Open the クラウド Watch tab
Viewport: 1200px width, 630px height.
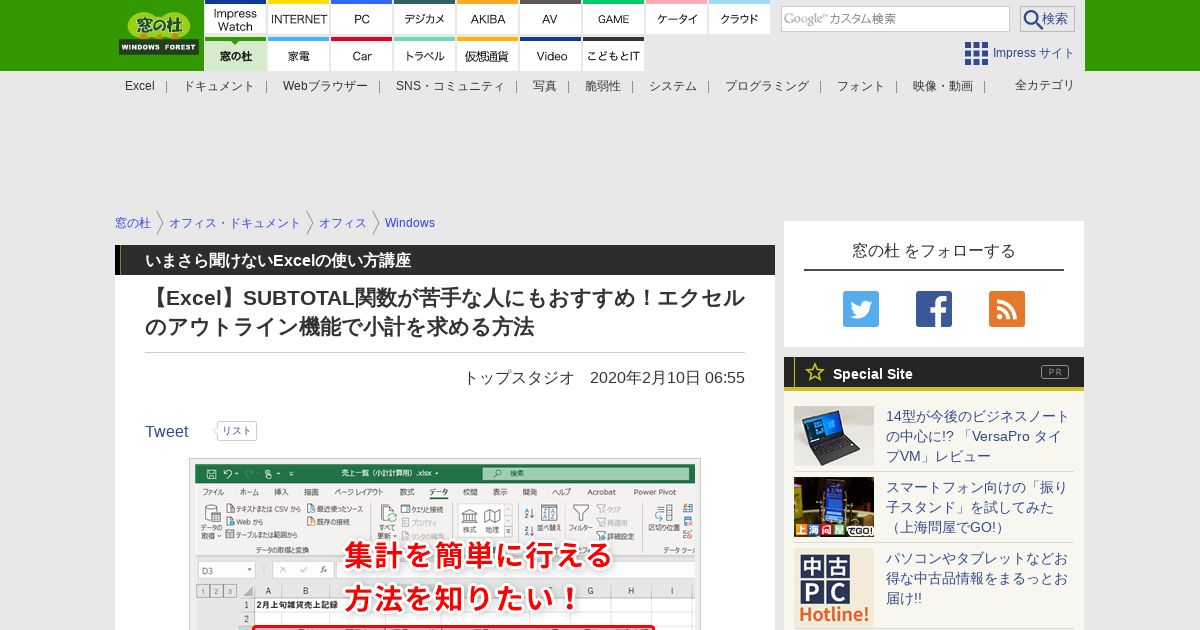(x=740, y=18)
